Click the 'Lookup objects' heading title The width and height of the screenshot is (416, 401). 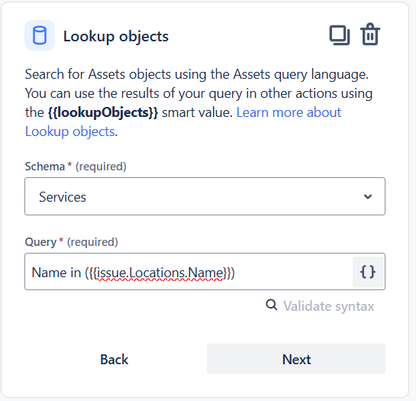coord(116,36)
